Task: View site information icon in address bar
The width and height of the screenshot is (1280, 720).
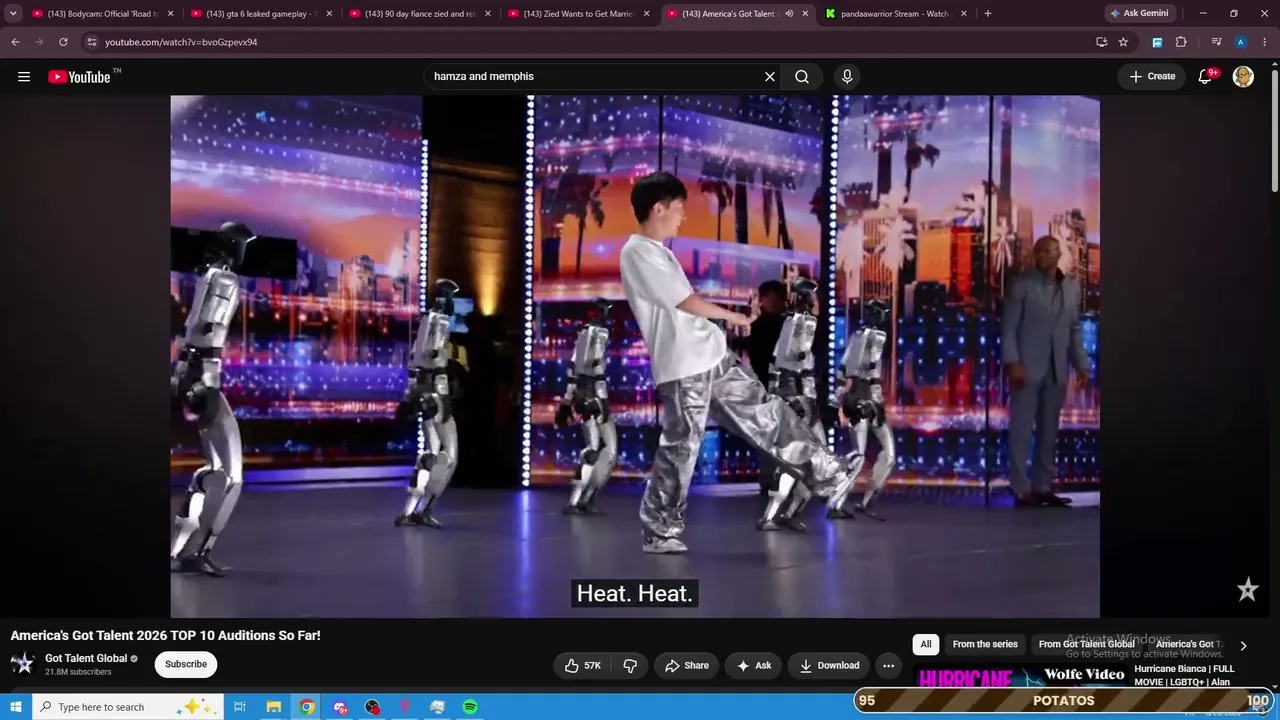Action: (x=91, y=42)
